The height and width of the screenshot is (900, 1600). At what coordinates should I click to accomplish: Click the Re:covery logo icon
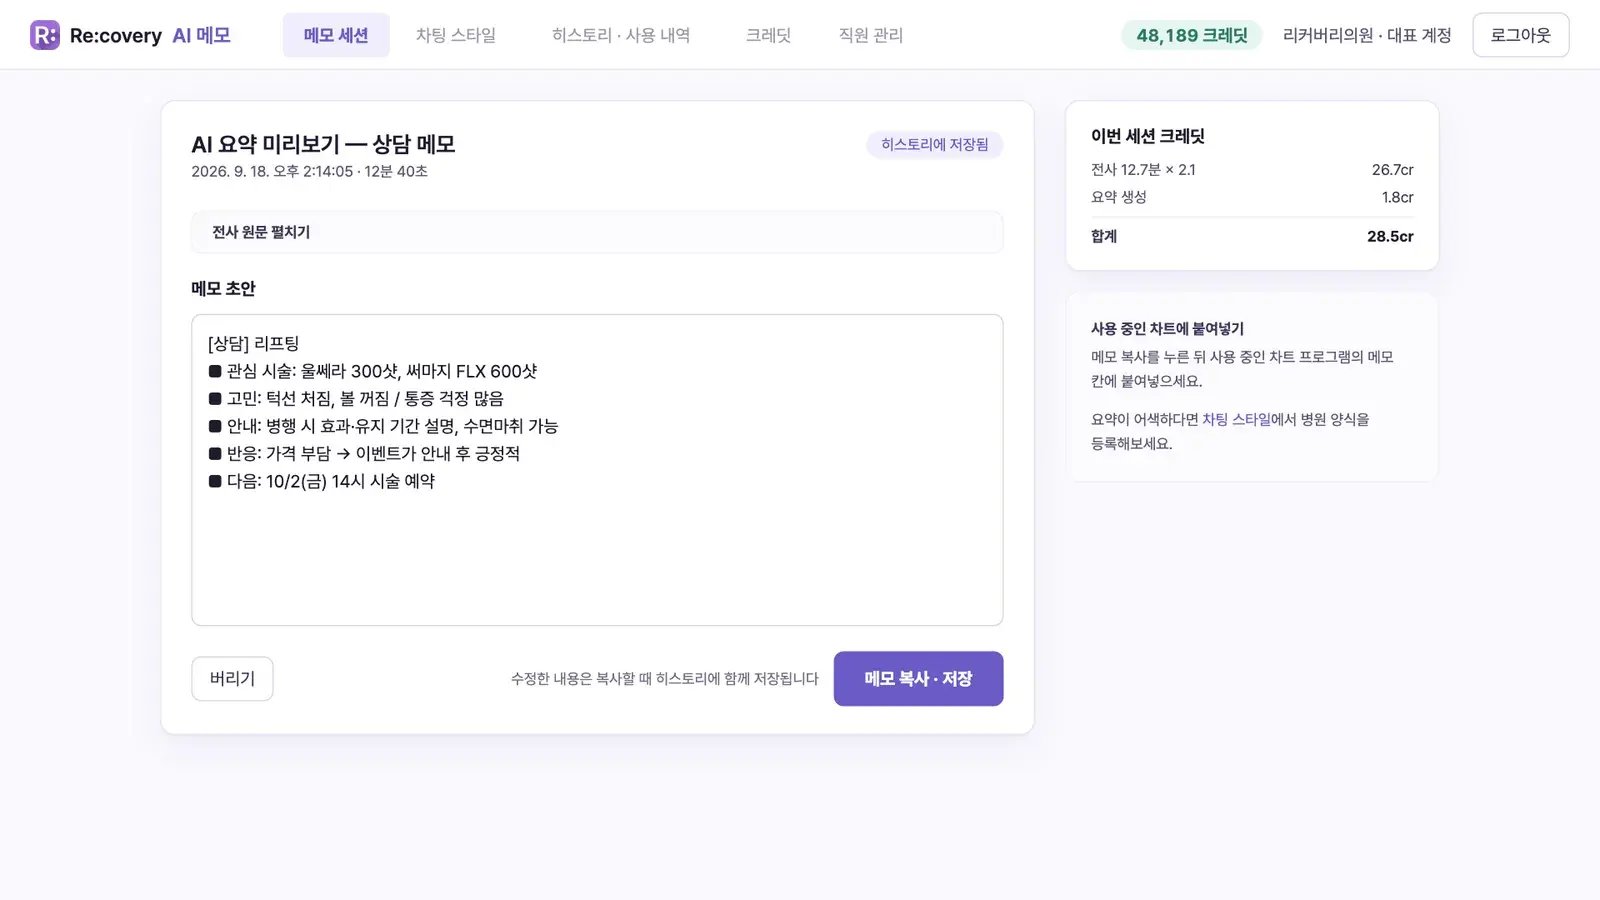tap(45, 35)
